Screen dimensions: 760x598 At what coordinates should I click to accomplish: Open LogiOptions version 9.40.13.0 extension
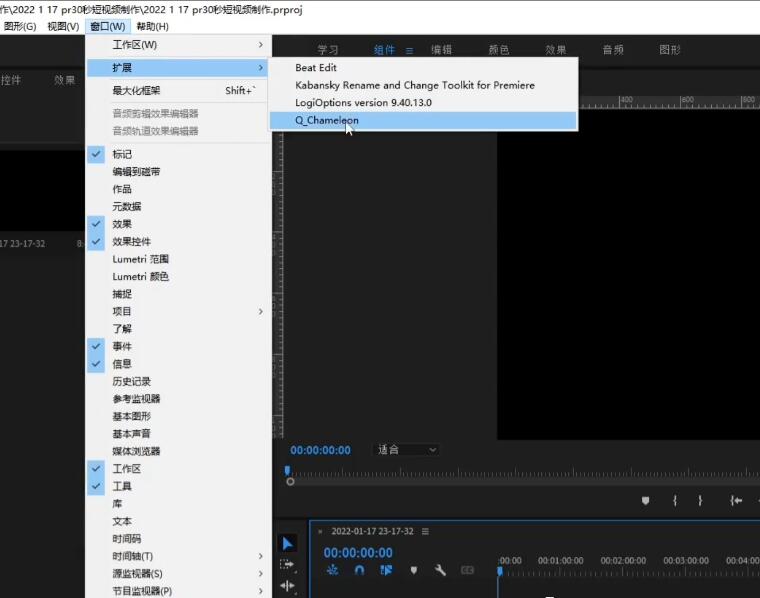(424, 102)
